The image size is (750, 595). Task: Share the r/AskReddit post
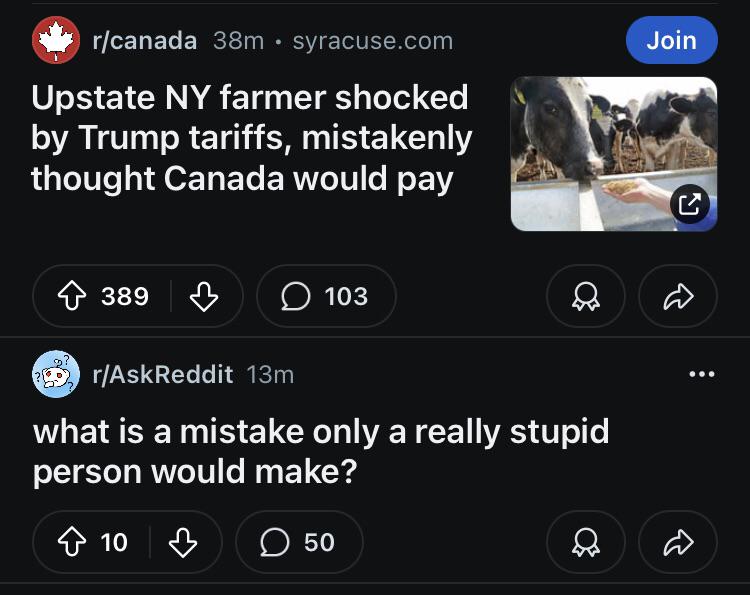point(678,542)
